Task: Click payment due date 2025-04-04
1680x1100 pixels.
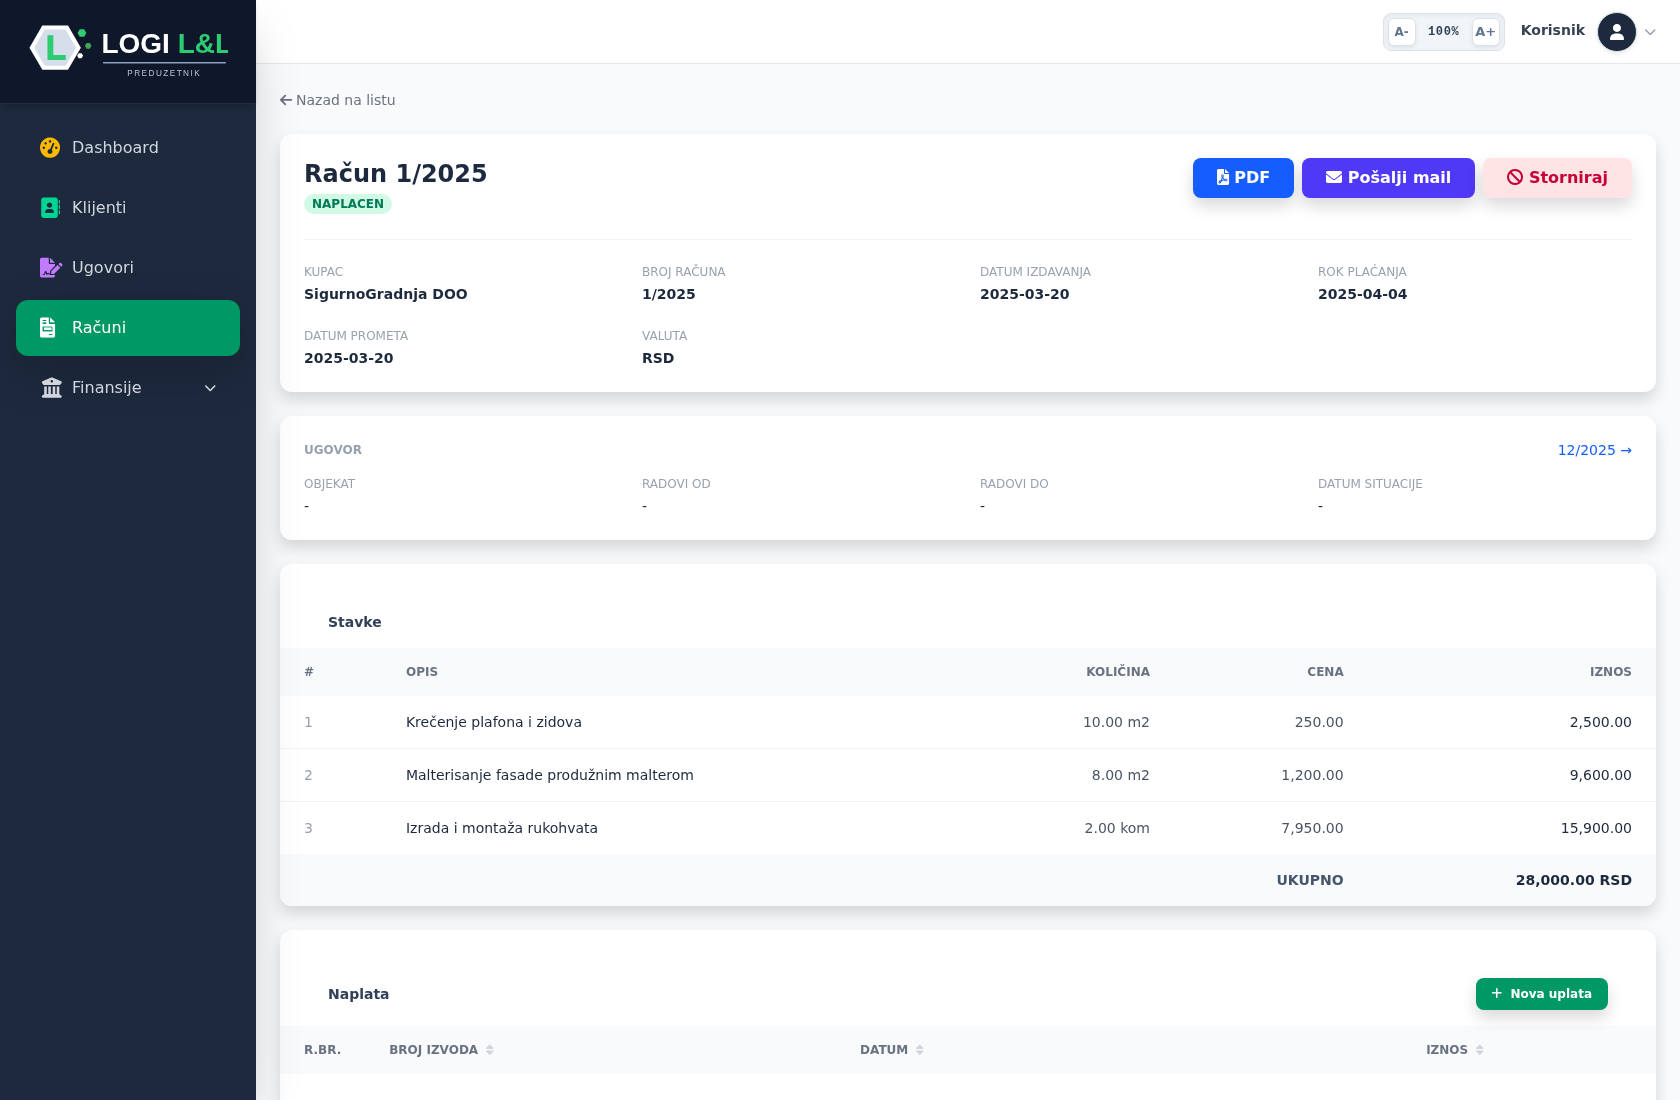Action: [x=1362, y=294]
